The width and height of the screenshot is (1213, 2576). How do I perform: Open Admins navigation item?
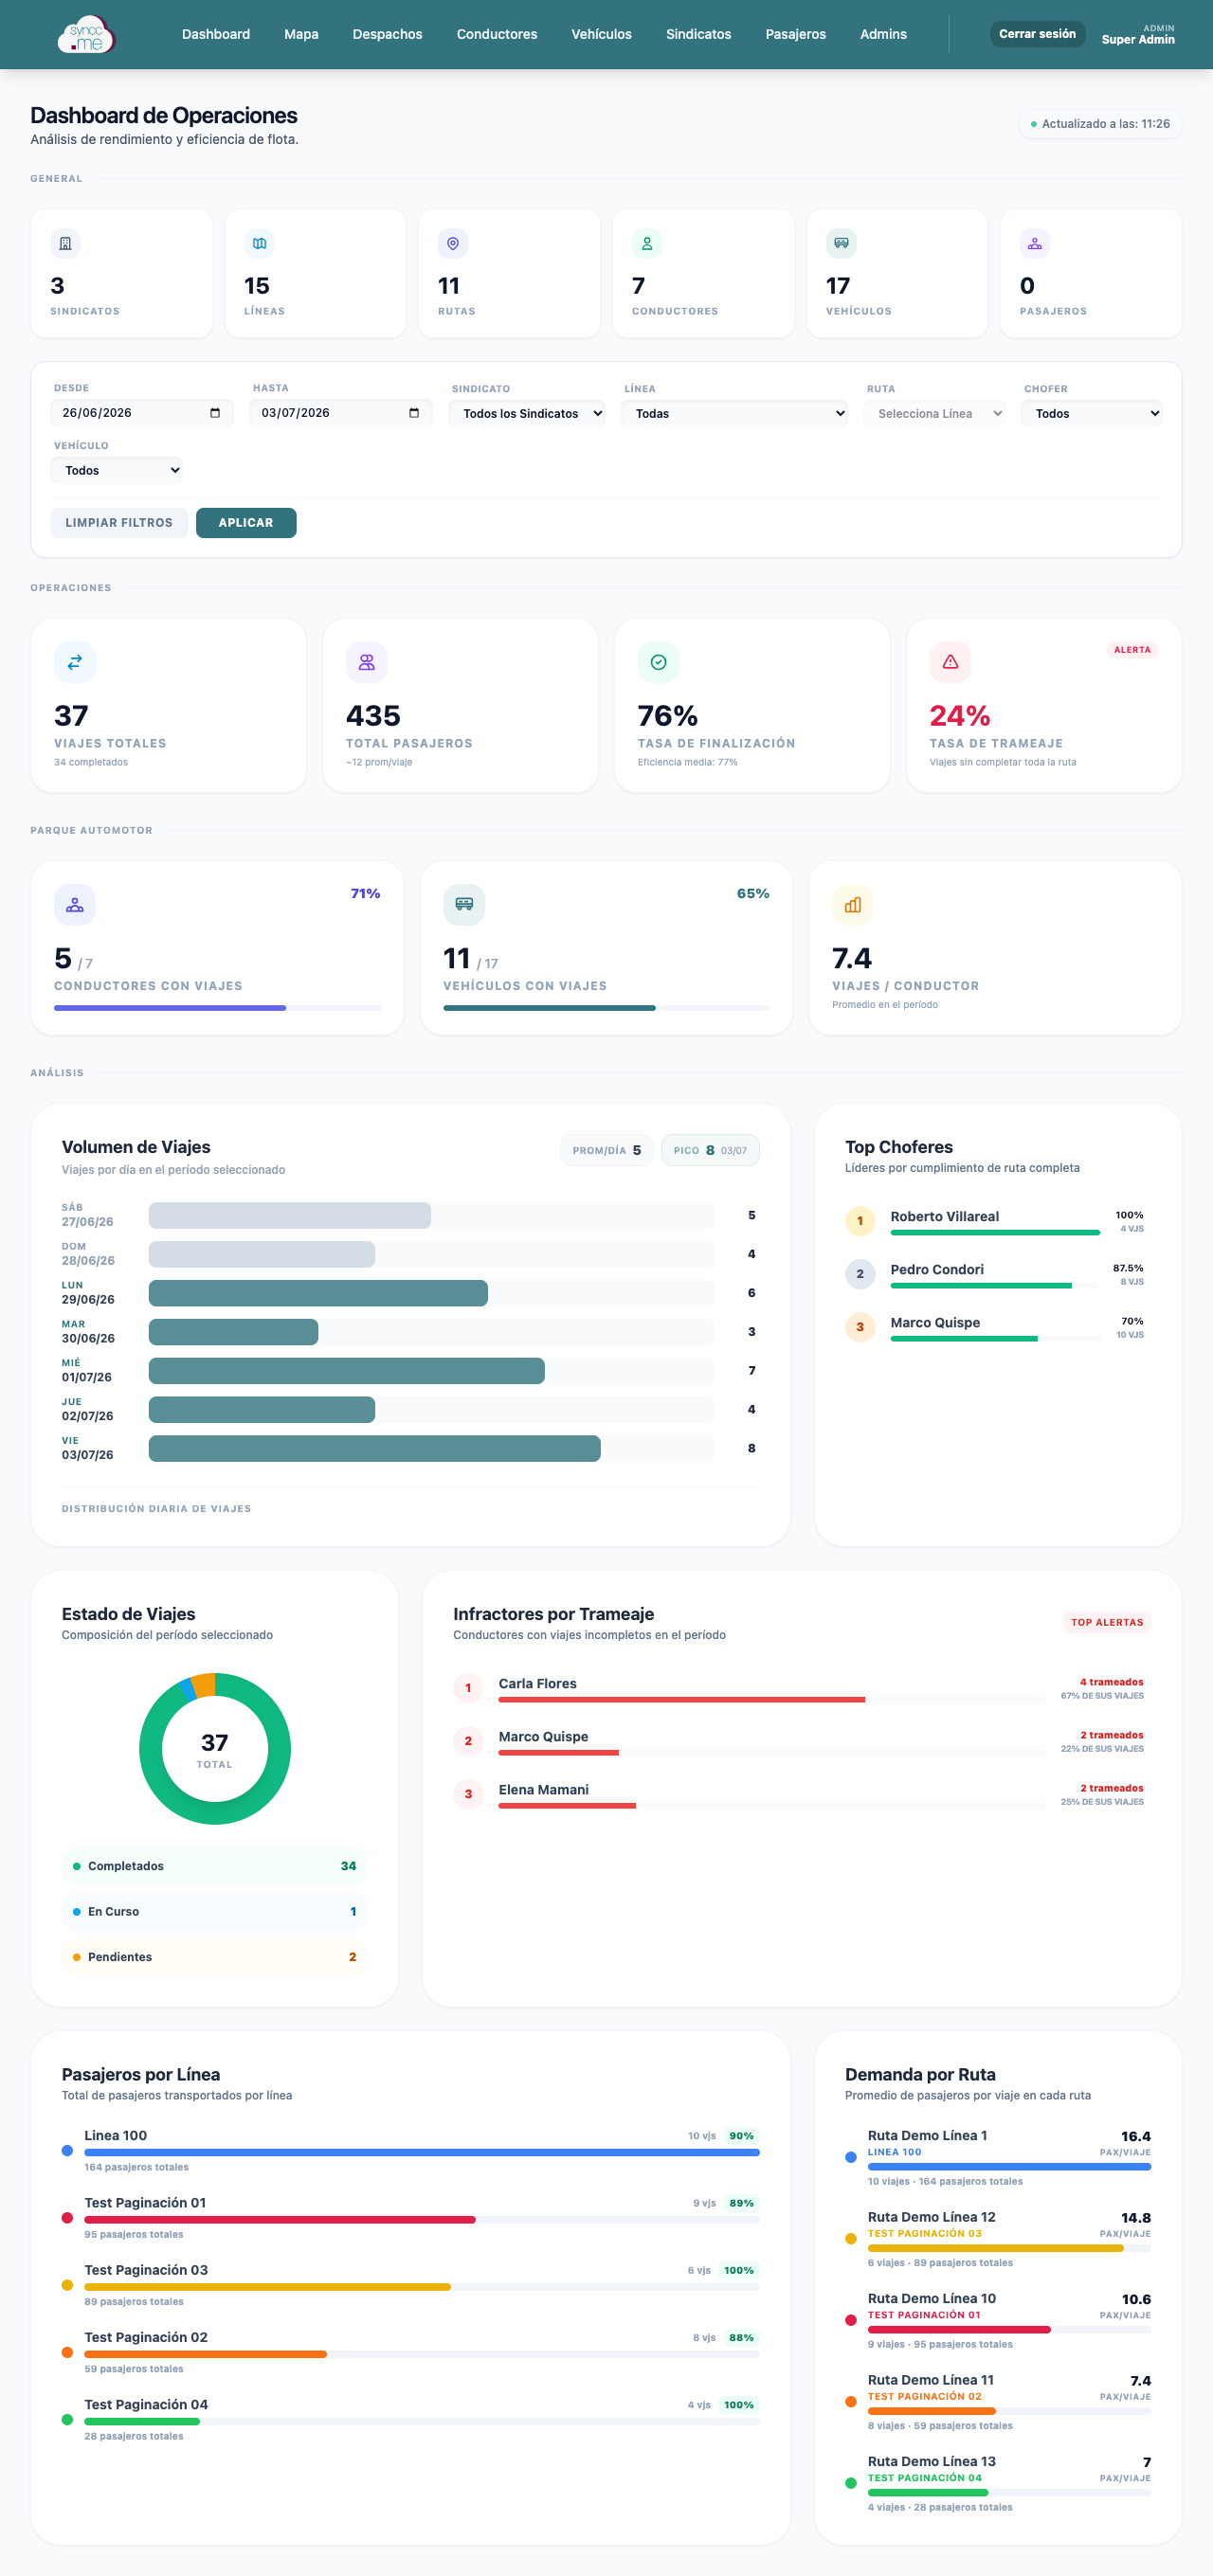point(883,34)
